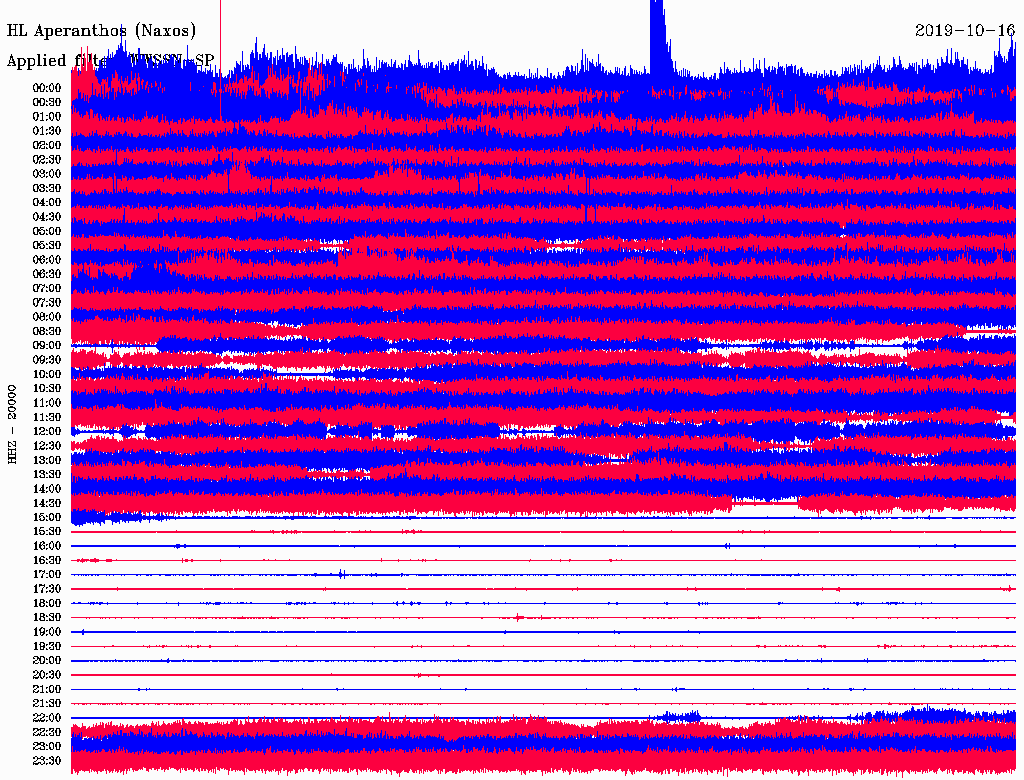Select the 02:30 time label
Screen dimensions: 1024x780
click(47, 160)
